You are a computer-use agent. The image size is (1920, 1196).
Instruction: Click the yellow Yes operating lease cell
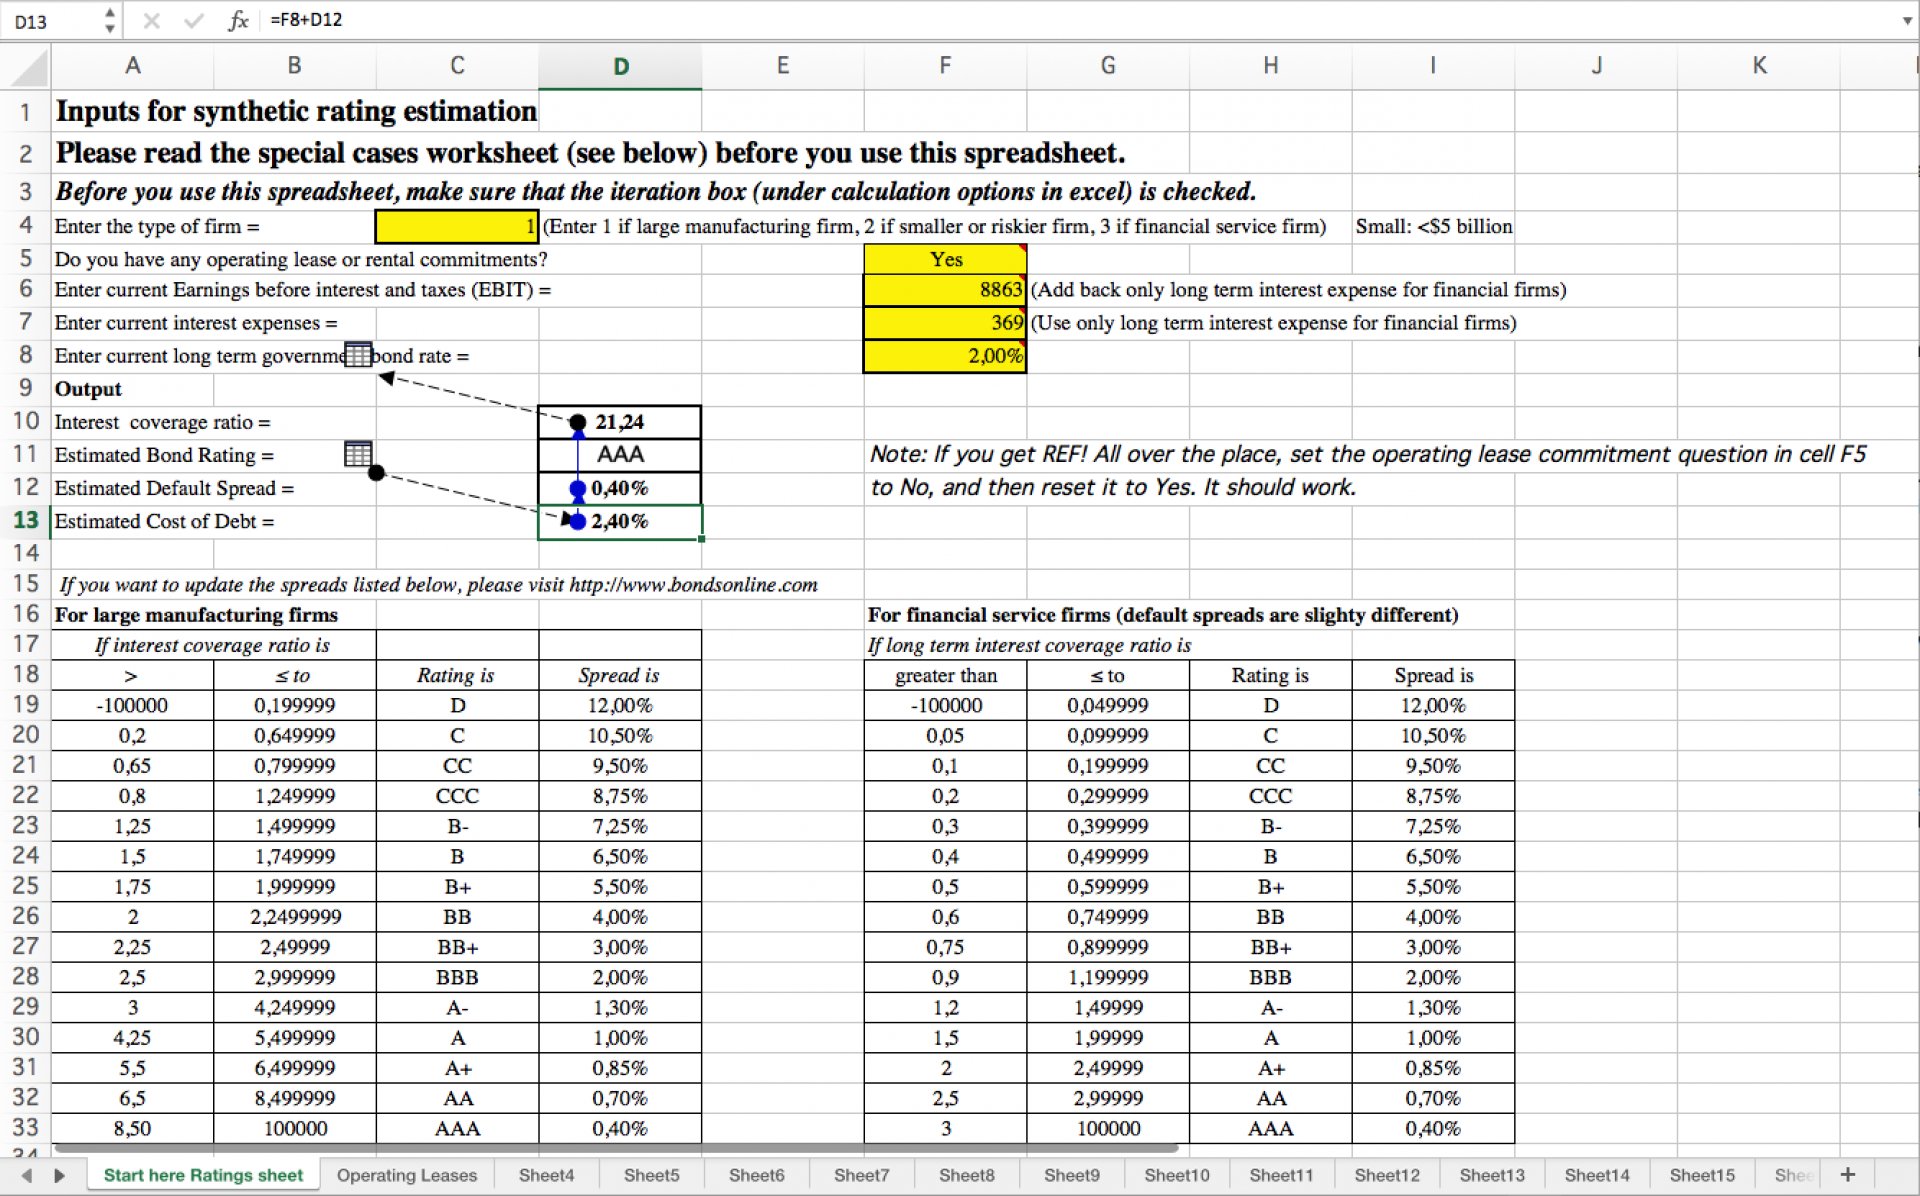pos(945,259)
